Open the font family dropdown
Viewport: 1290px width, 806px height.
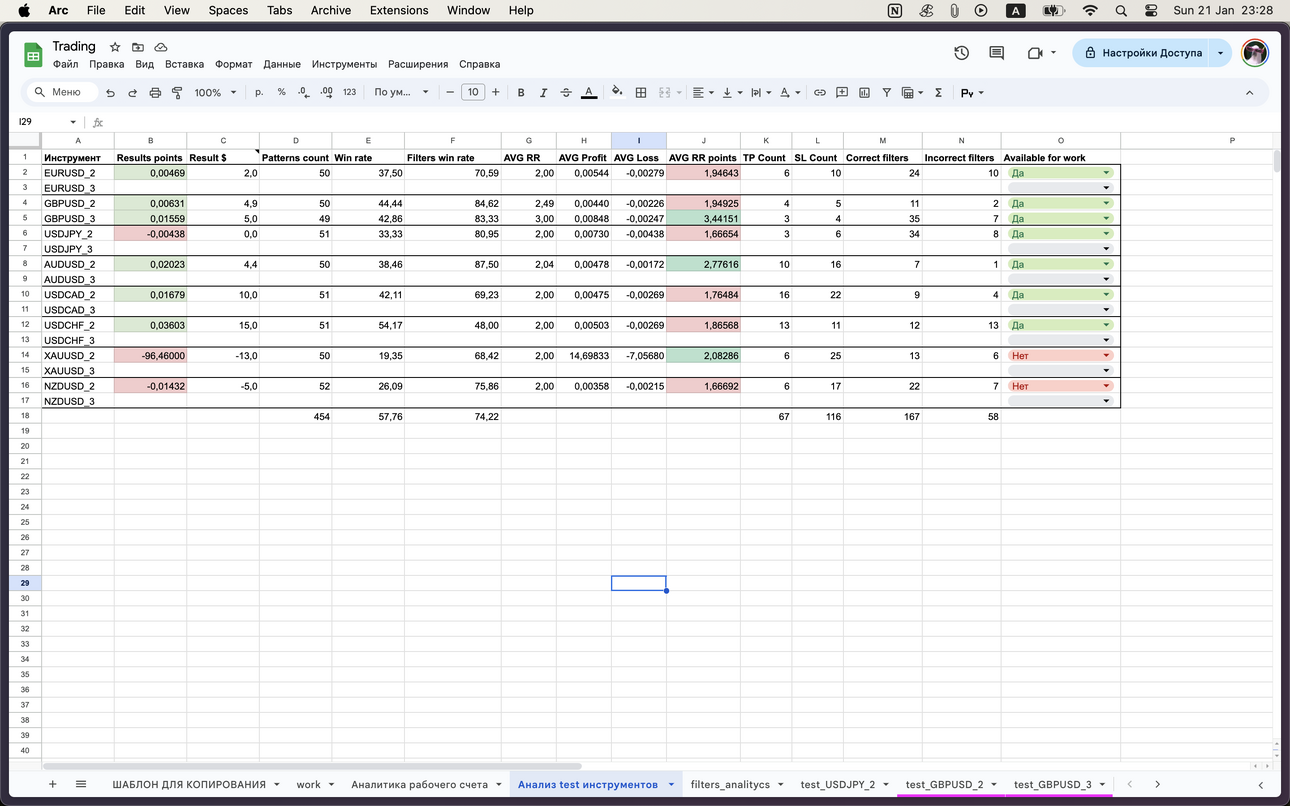pyautogui.click(x=401, y=92)
